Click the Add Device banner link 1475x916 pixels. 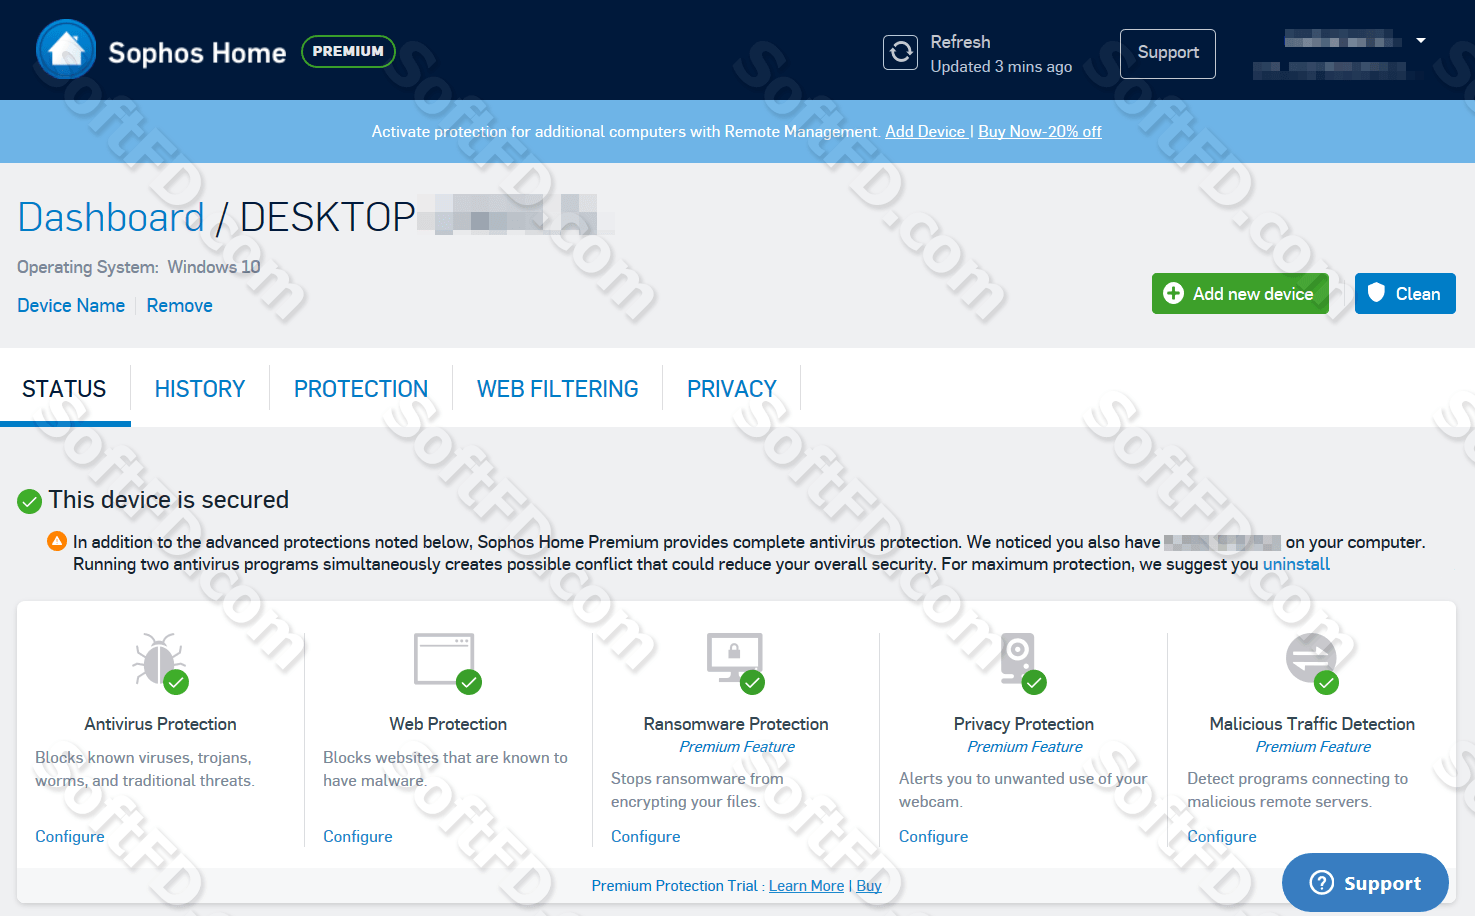925,131
